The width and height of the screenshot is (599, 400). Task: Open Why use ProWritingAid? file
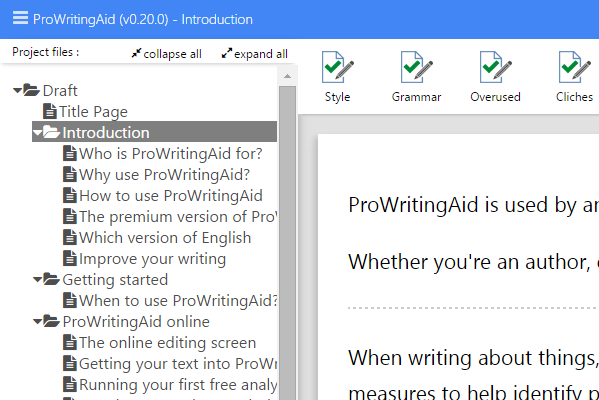click(164, 175)
